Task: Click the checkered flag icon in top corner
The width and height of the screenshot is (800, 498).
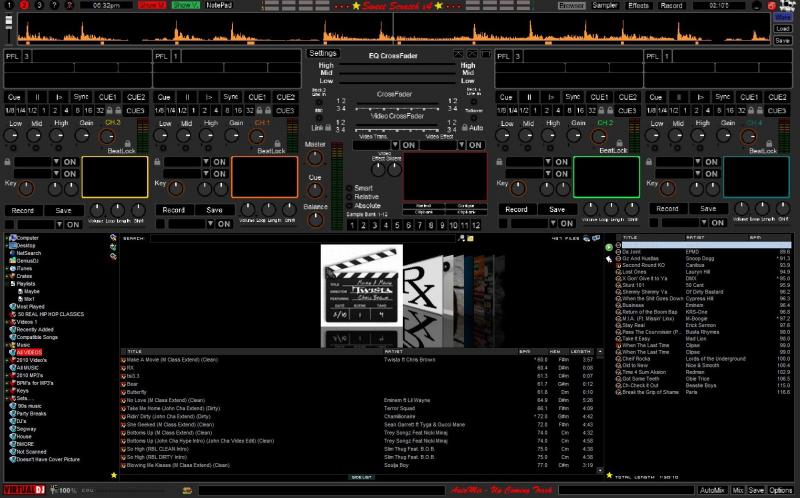Action: click(787, 6)
